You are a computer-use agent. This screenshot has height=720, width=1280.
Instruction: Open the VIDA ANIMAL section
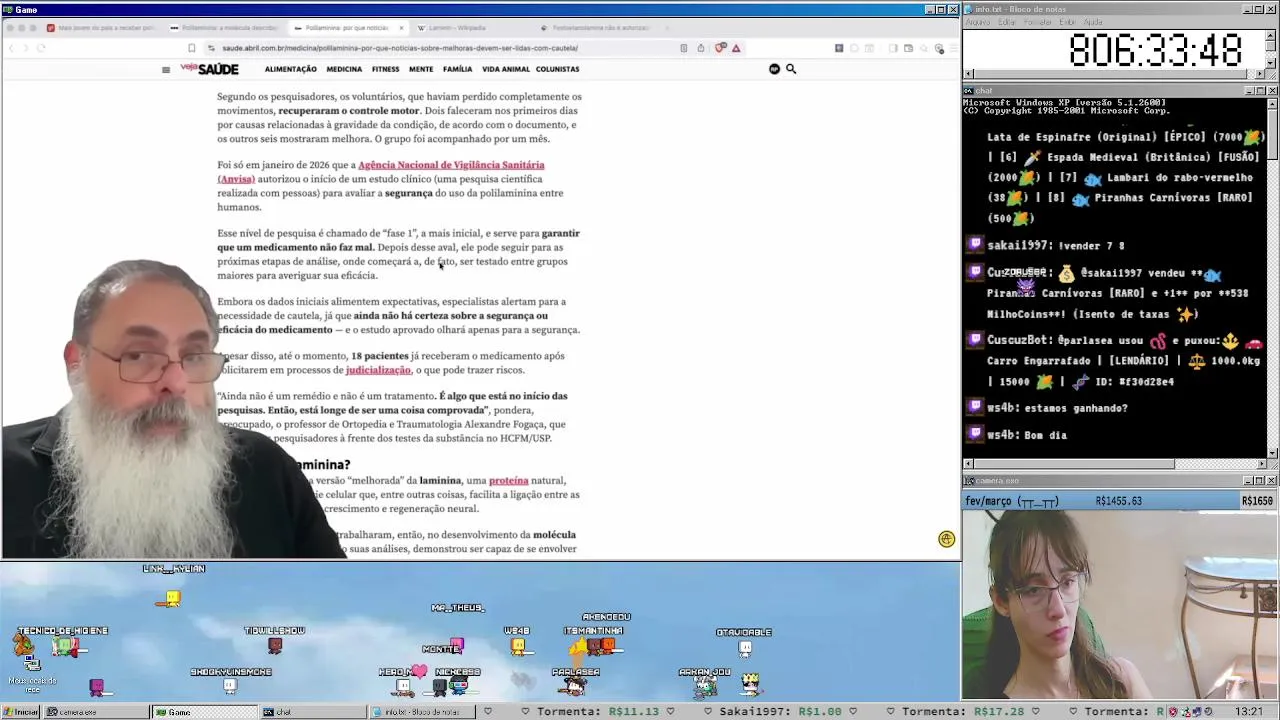(506, 69)
